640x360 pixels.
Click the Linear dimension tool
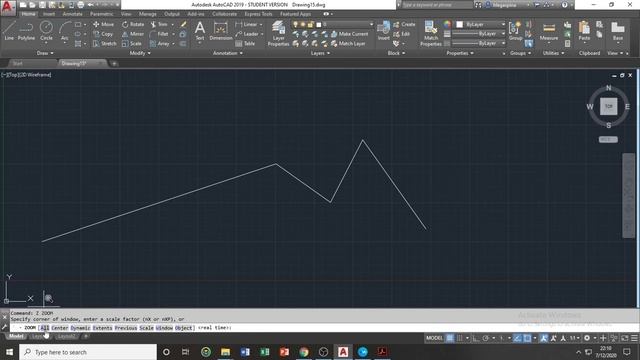(247, 24)
